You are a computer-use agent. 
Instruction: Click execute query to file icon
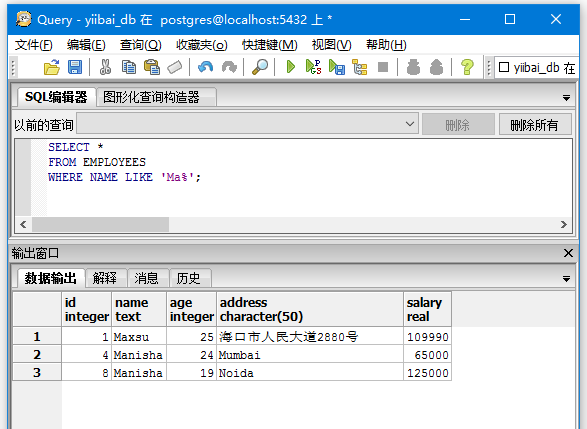[337, 67]
